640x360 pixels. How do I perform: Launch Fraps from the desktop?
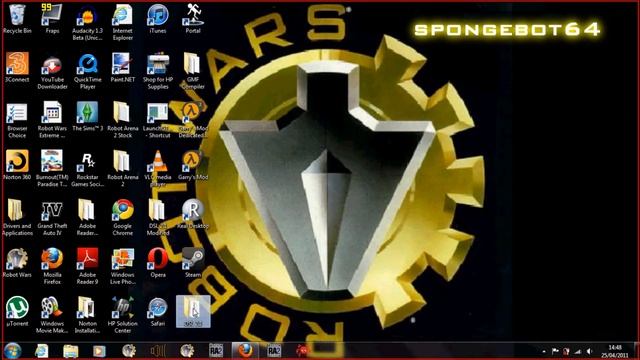tap(52, 18)
